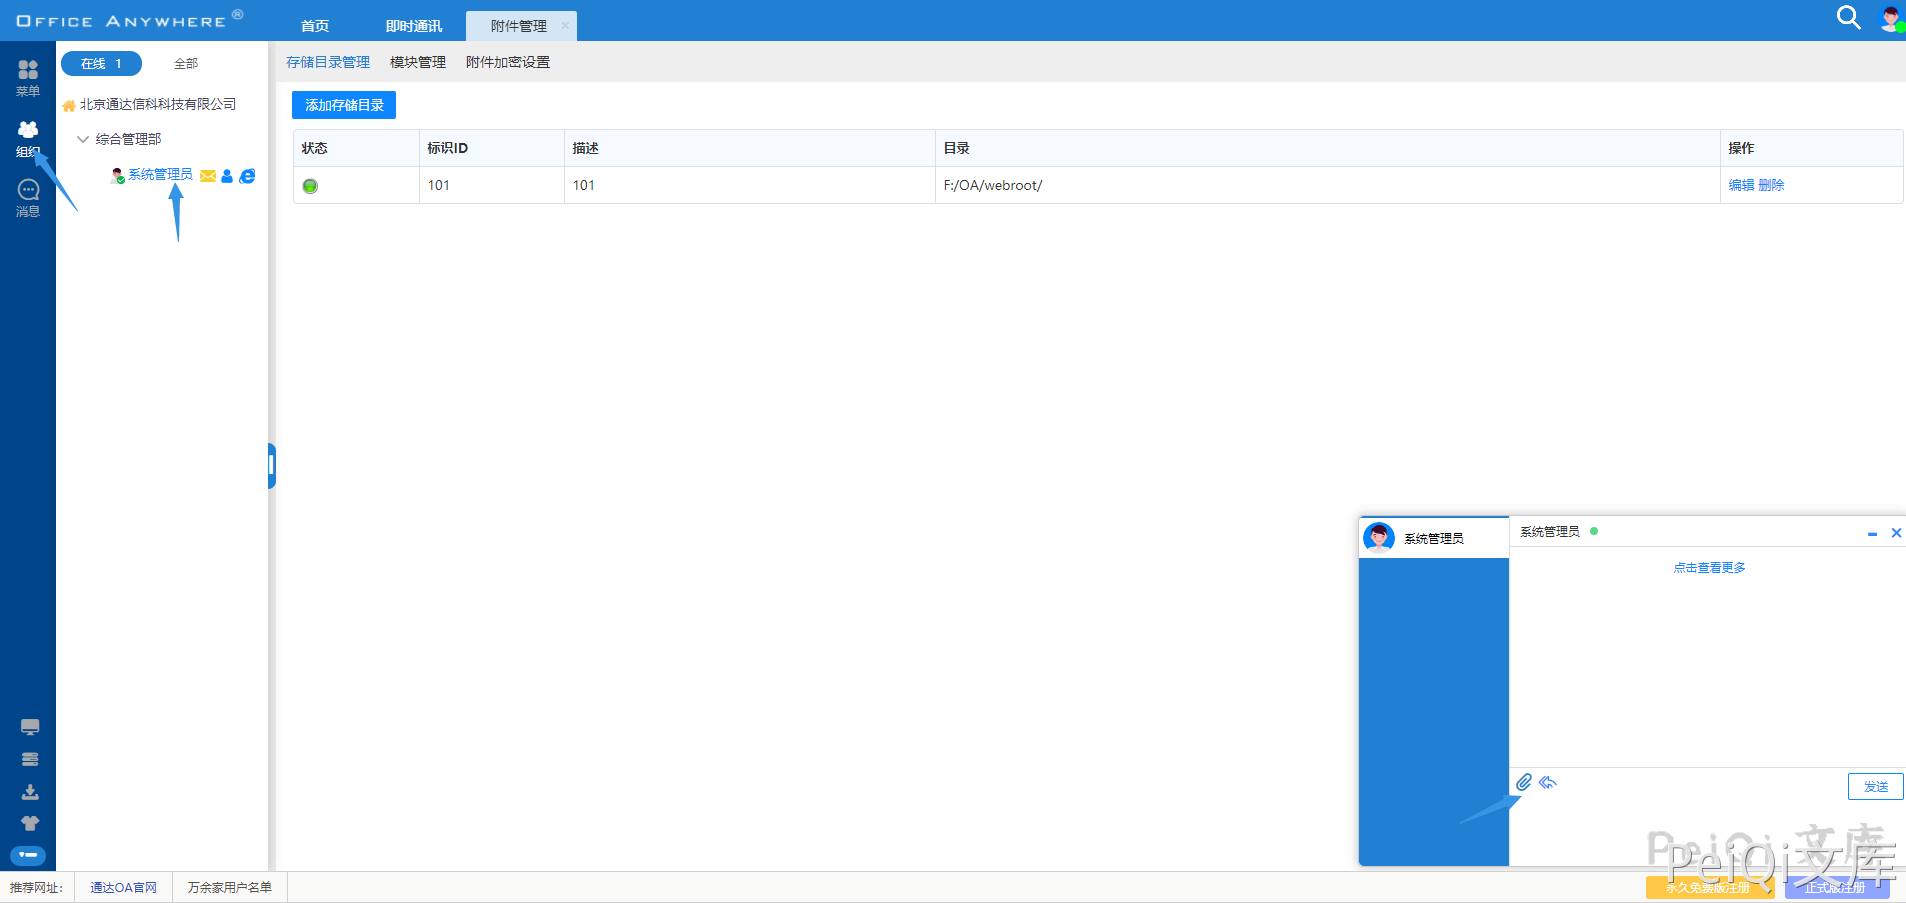
Task: Click the double reply arrow icon in chat
Action: tap(1548, 782)
